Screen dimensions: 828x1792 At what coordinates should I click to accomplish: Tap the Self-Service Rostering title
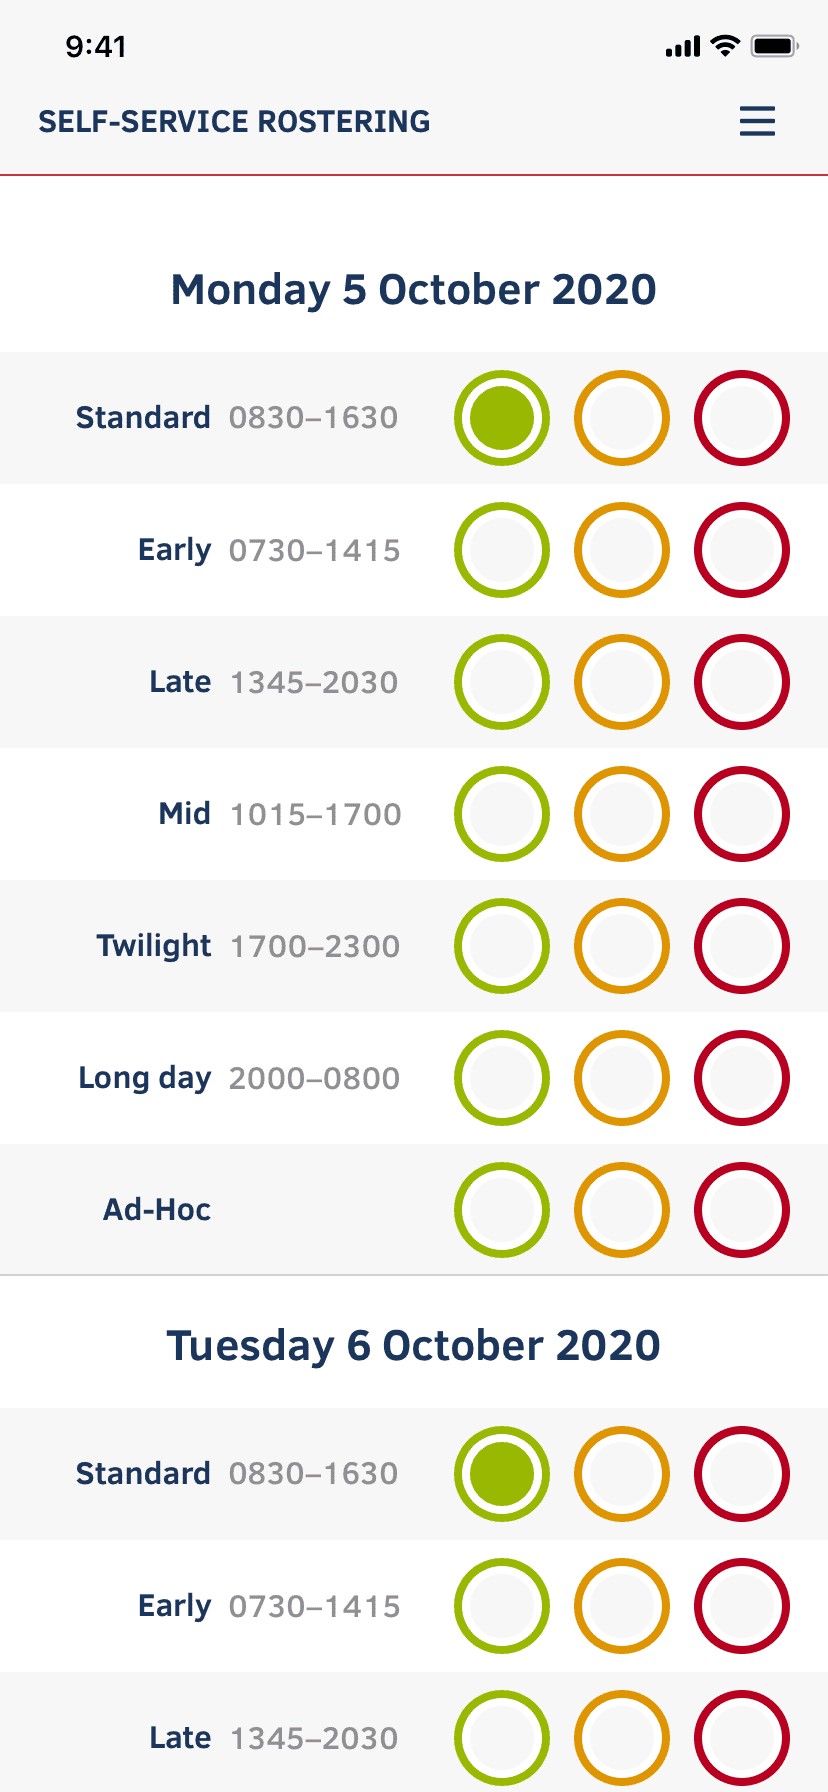(234, 122)
